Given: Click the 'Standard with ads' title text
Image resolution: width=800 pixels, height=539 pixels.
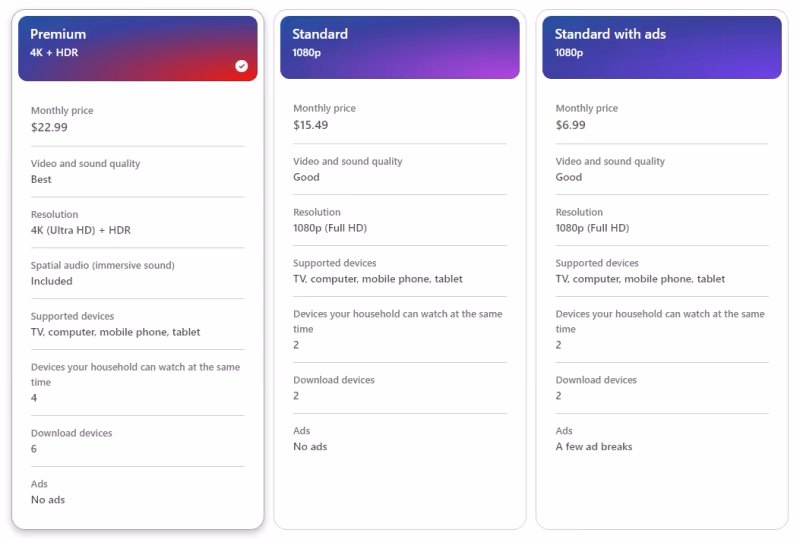Looking at the screenshot, I should [x=610, y=34].
